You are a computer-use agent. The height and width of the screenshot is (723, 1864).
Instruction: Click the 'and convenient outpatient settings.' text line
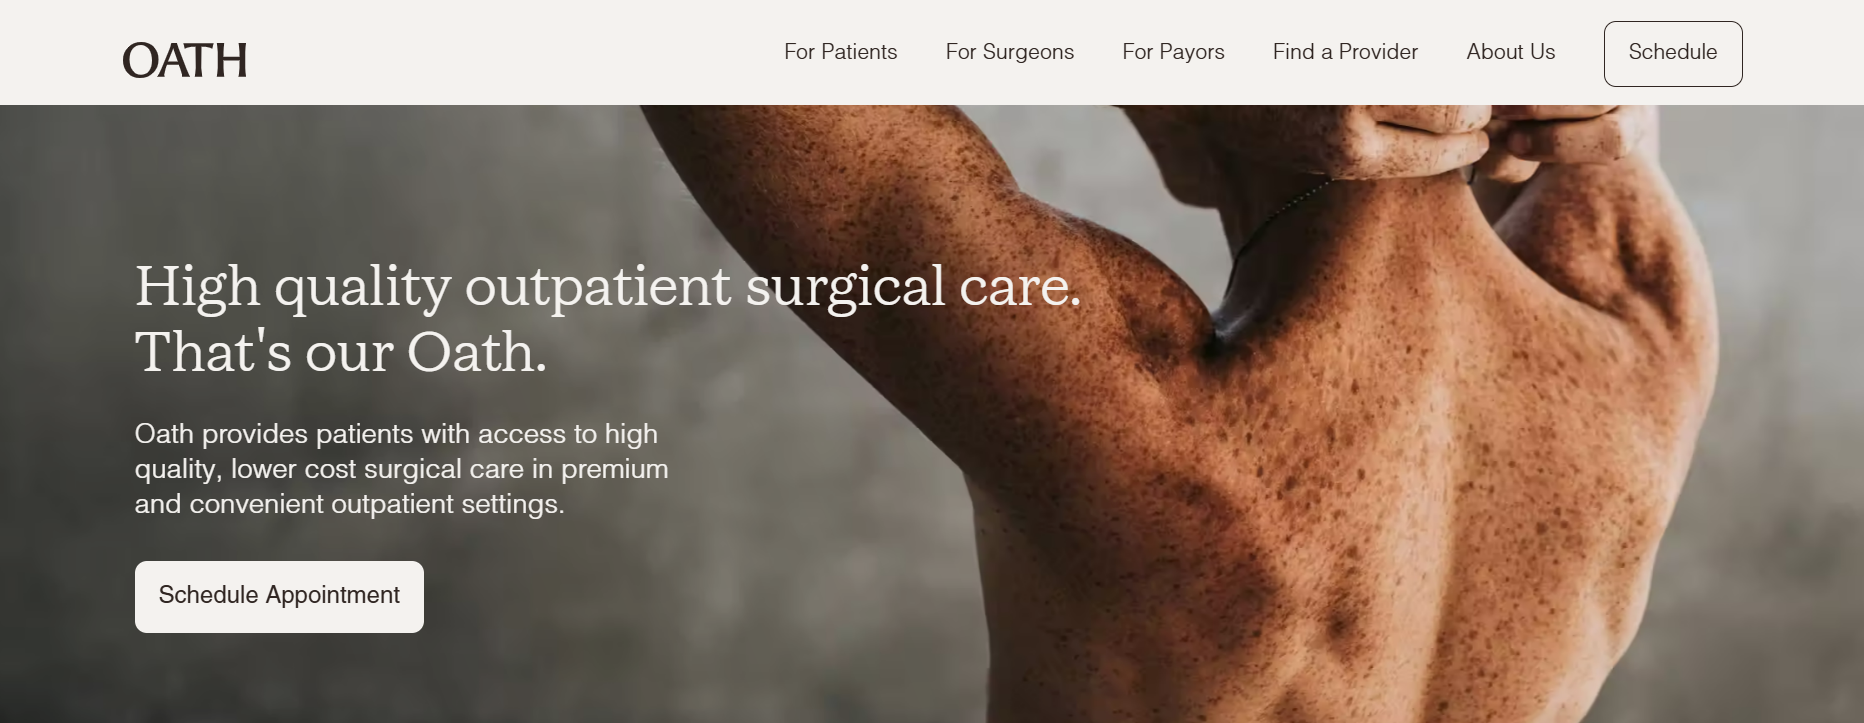coord(350,504)
